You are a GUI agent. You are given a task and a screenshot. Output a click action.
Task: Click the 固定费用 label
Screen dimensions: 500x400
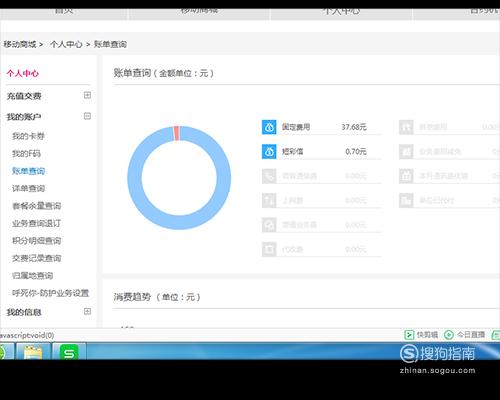coord(296,127)
